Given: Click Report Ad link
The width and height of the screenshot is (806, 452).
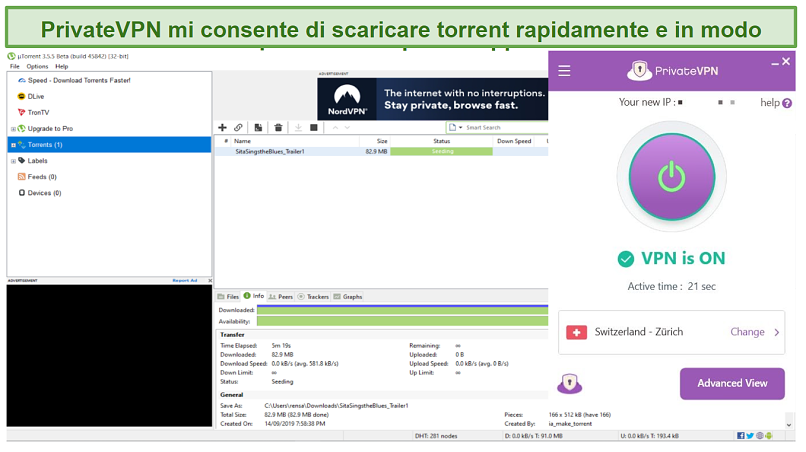Looking at the screenshot, I should (x=185, y=281).
